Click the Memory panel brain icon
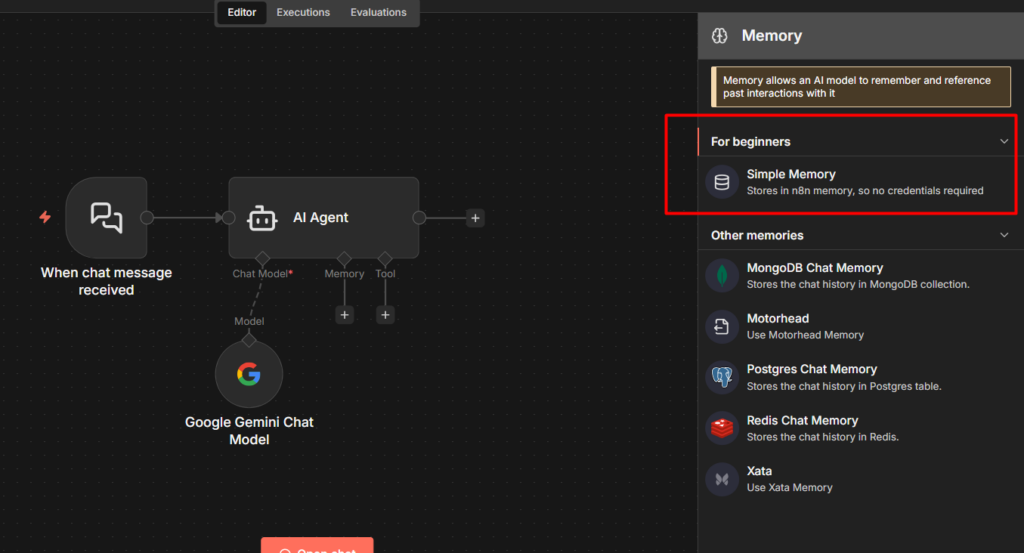Image resolution: width=1024 pixels, height=553 pixels. (720, 36)
